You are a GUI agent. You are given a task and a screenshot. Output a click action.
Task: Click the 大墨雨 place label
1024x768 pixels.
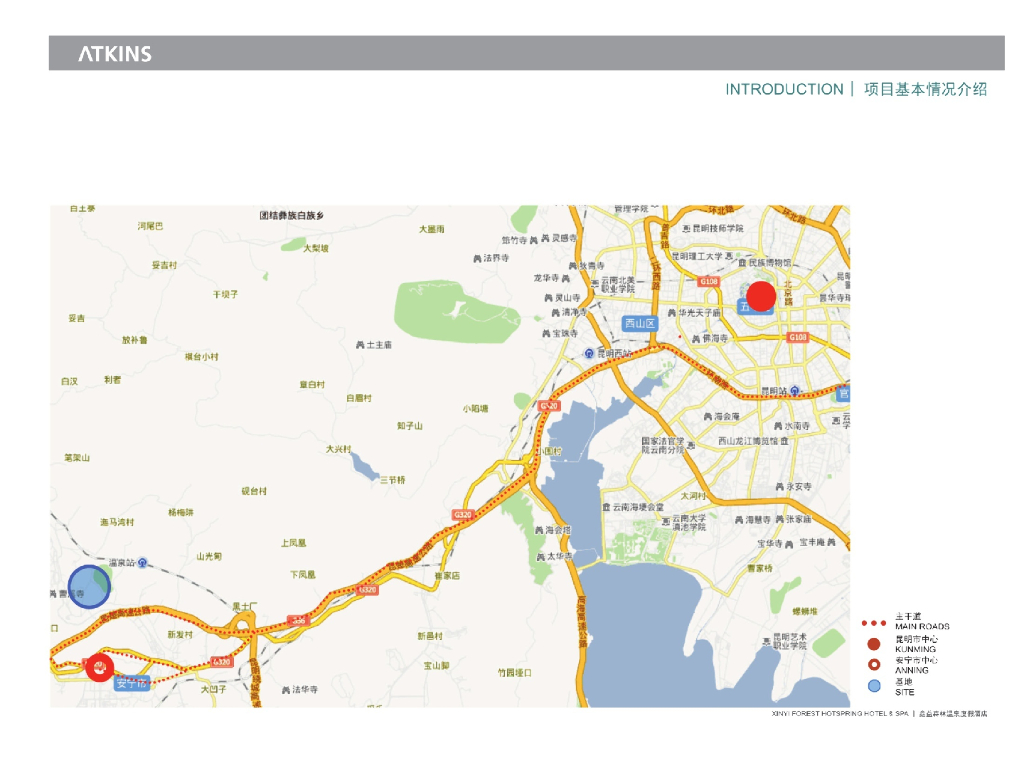pos(432,229)
